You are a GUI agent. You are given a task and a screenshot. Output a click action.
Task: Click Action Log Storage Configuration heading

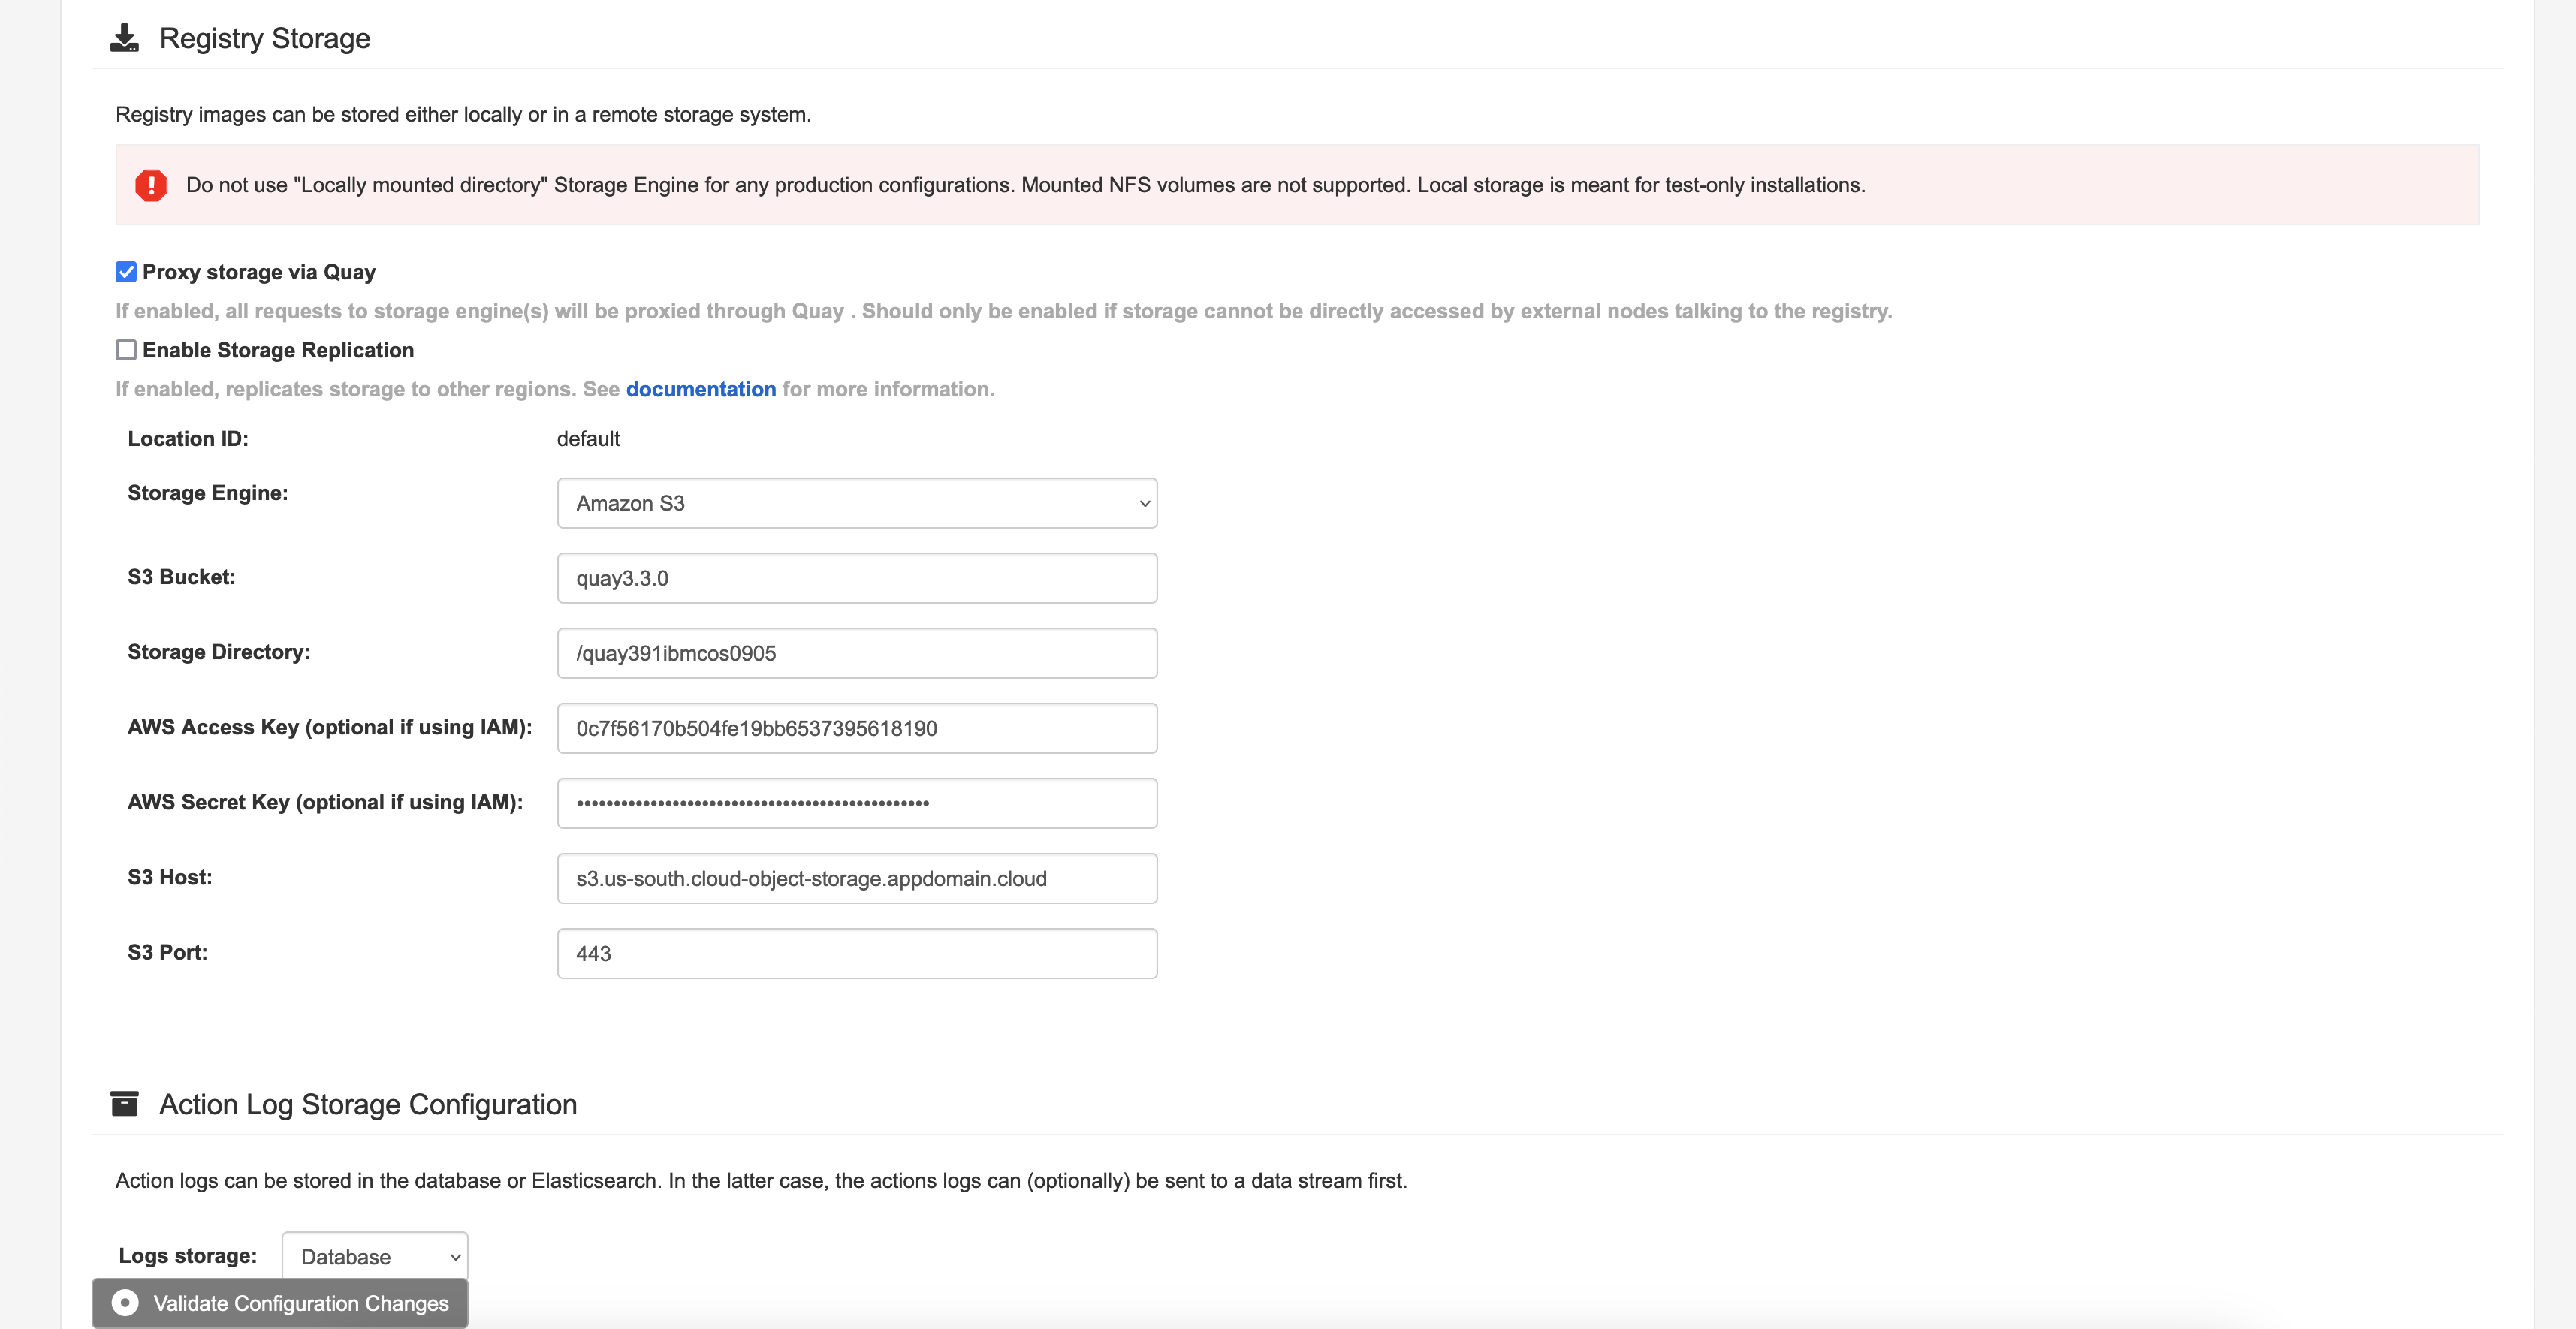(x=368, y=1104)
